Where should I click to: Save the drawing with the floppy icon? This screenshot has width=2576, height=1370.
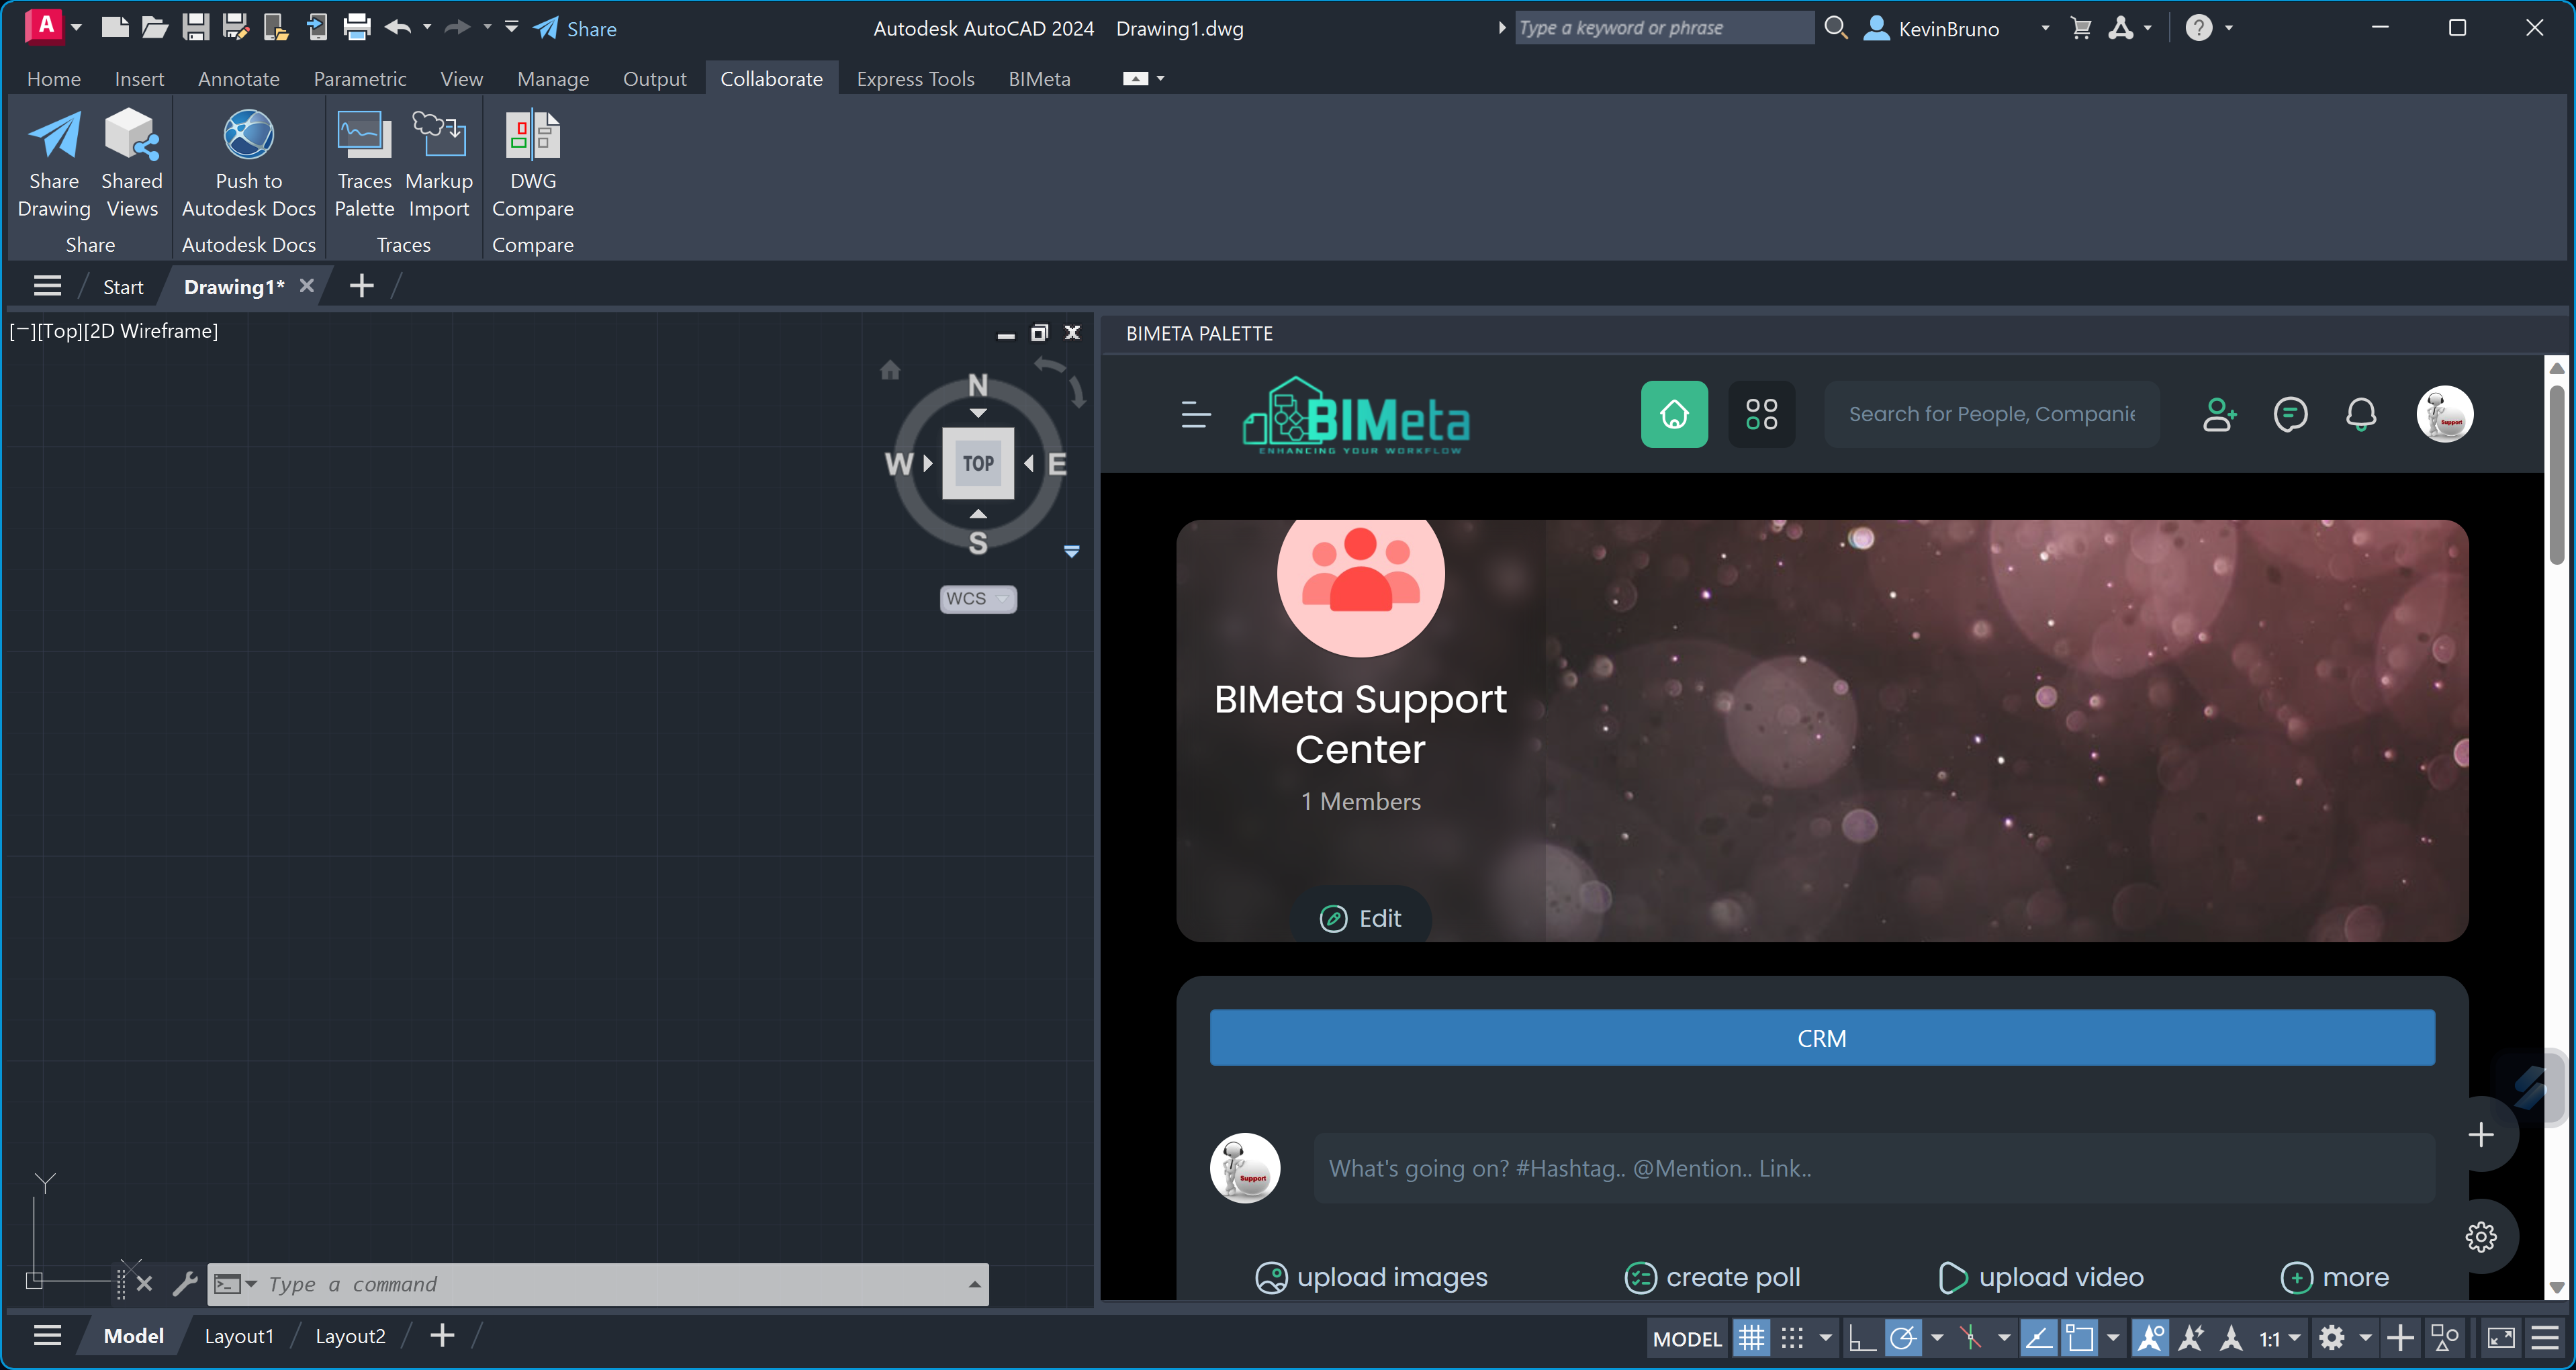pos(195,27)
